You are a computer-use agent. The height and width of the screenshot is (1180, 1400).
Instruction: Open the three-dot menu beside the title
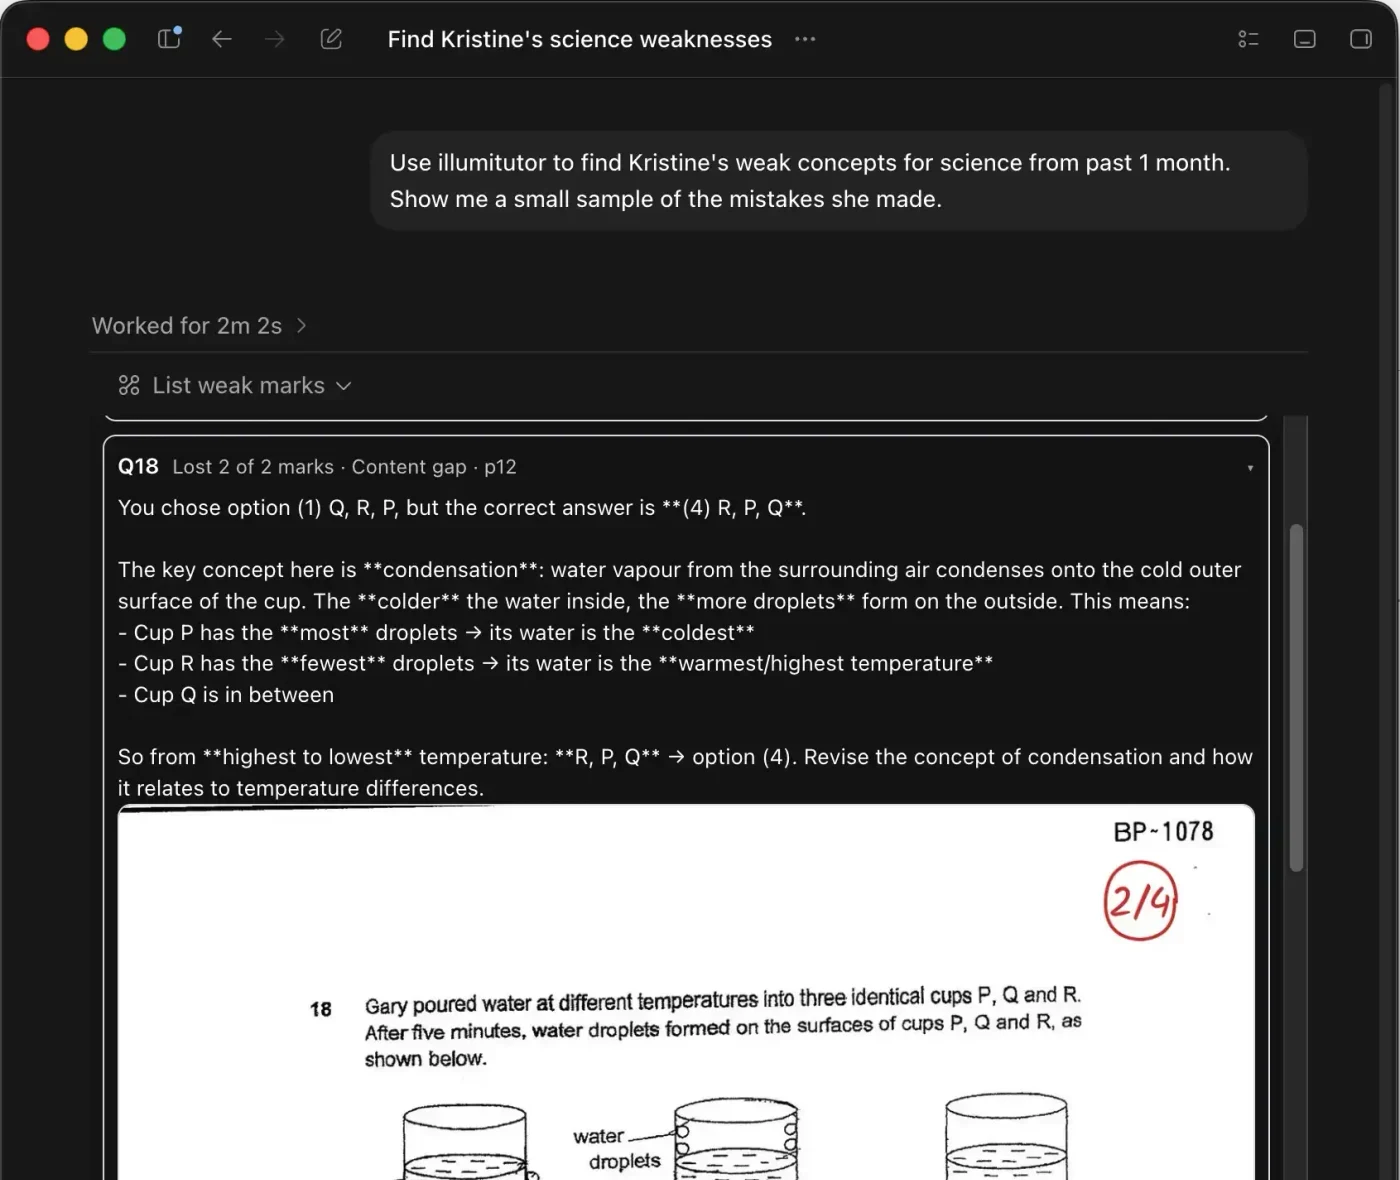[805, 39]
